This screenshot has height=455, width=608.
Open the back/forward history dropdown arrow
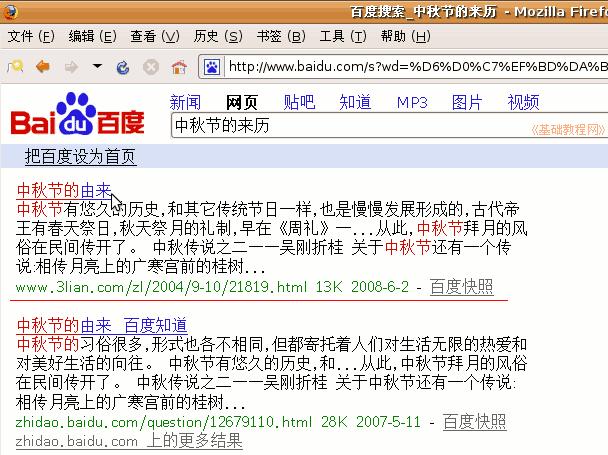(97, 67)
